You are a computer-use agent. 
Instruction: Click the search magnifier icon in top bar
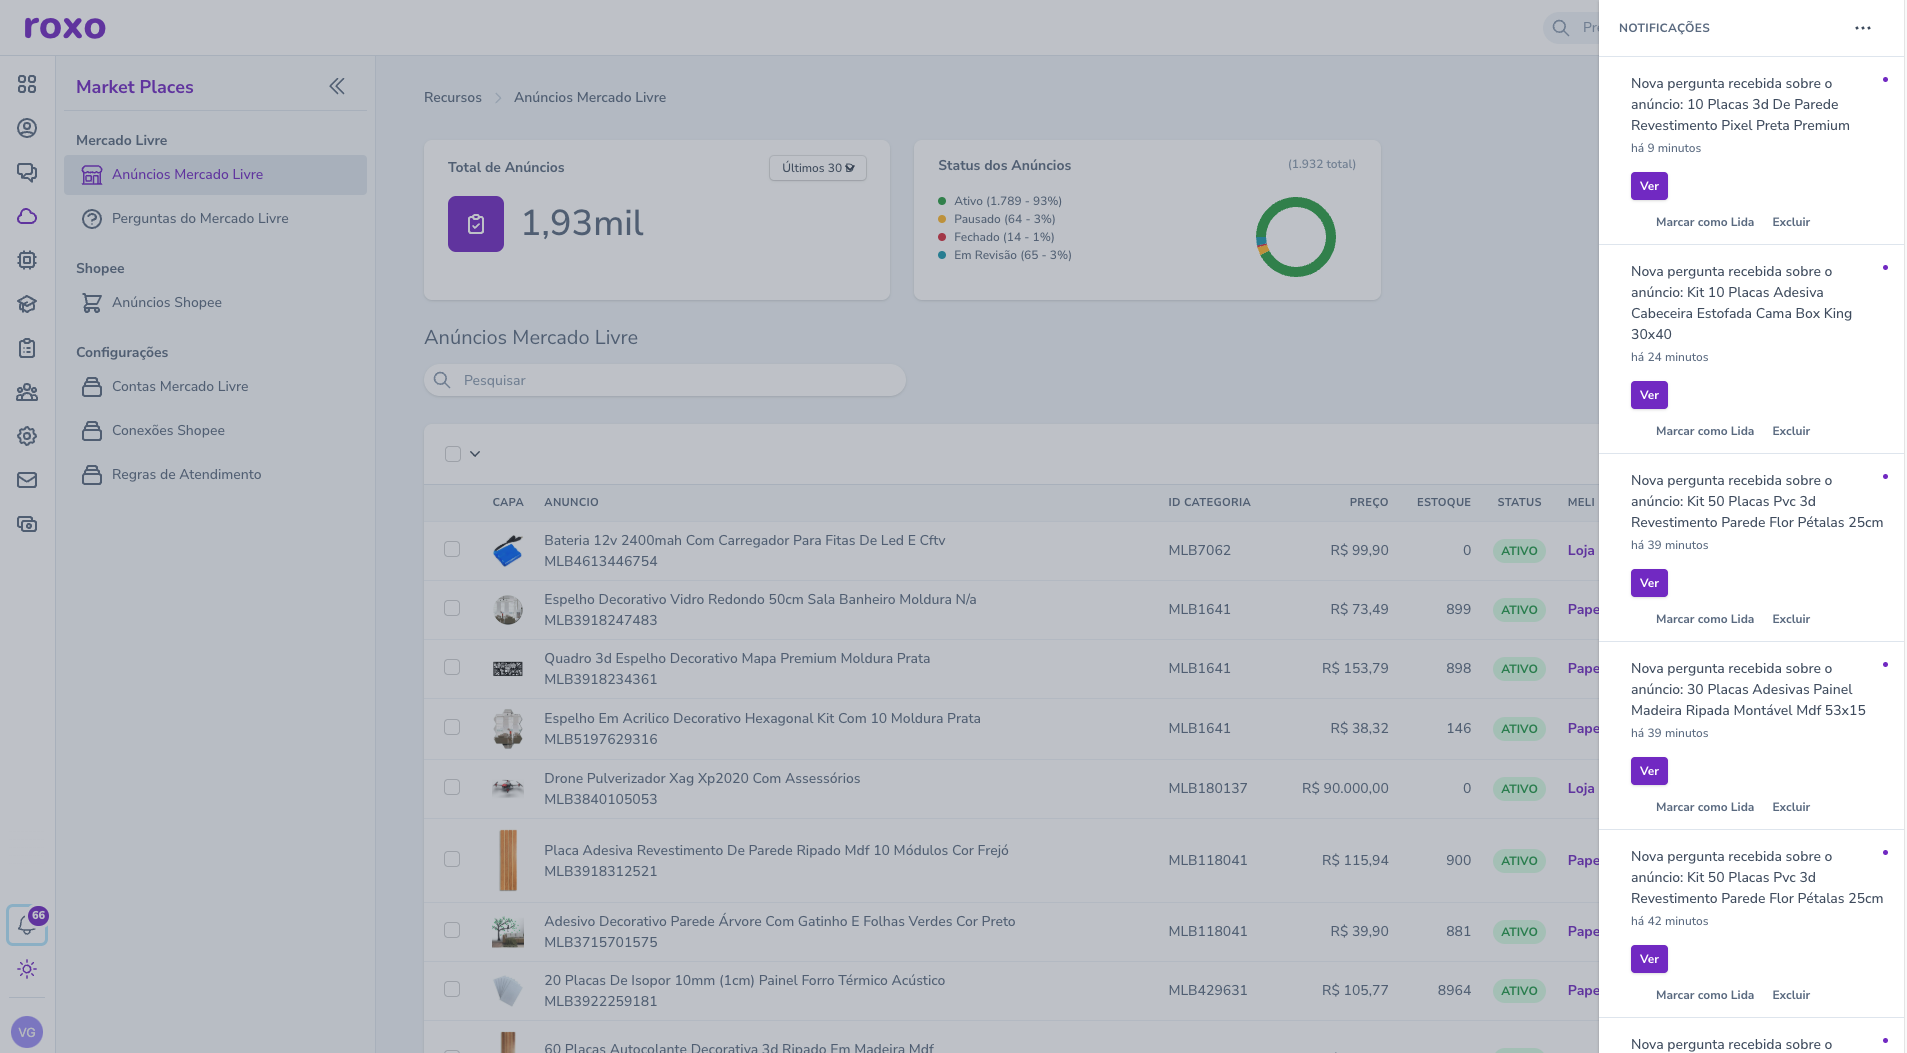pyautogui.click(x=1560, y=28)
